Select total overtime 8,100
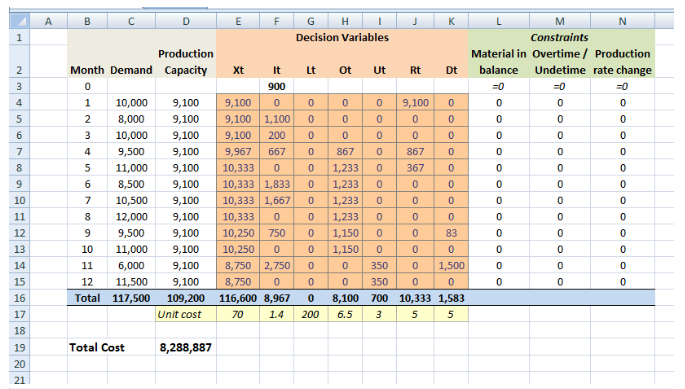 (x=345, y=298)
